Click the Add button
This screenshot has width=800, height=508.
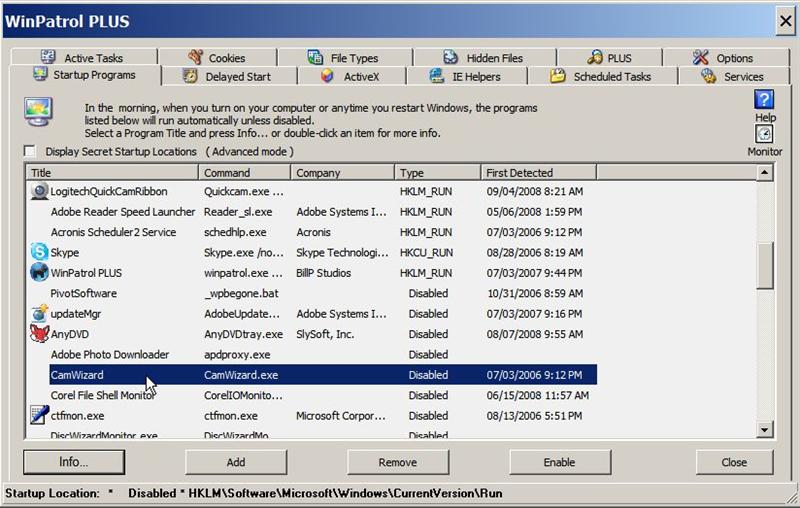(x=236, y=462)
